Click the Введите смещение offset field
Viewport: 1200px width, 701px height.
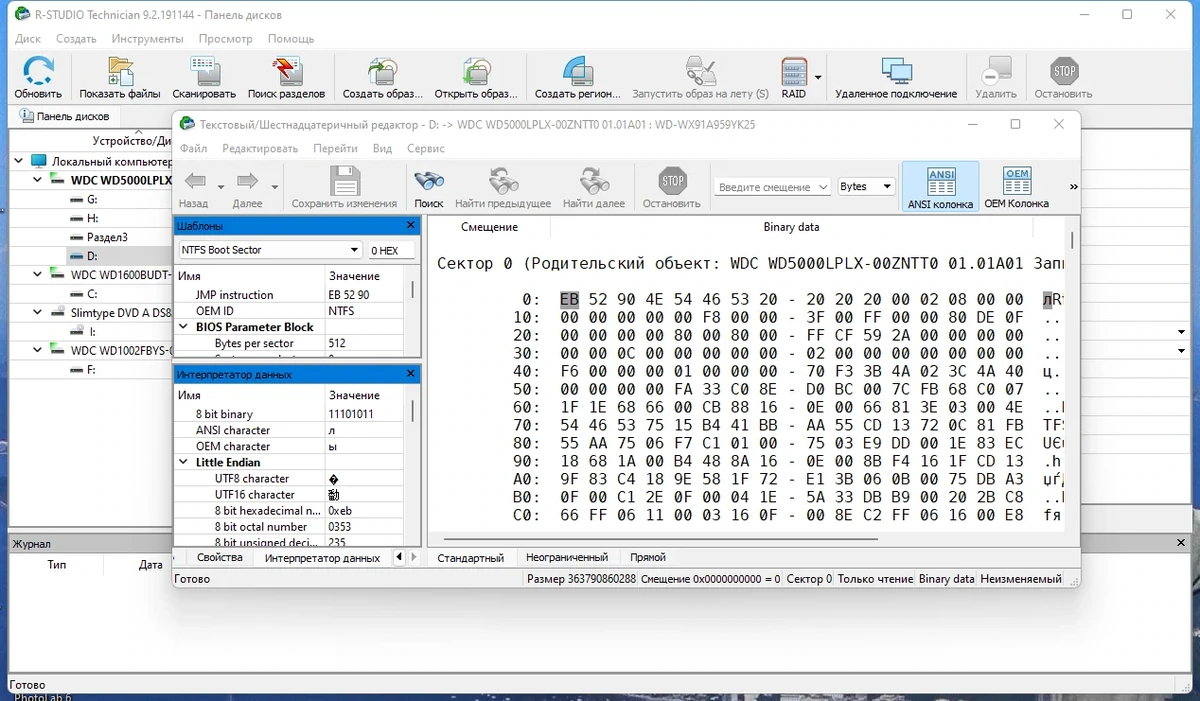coord(773,187)
